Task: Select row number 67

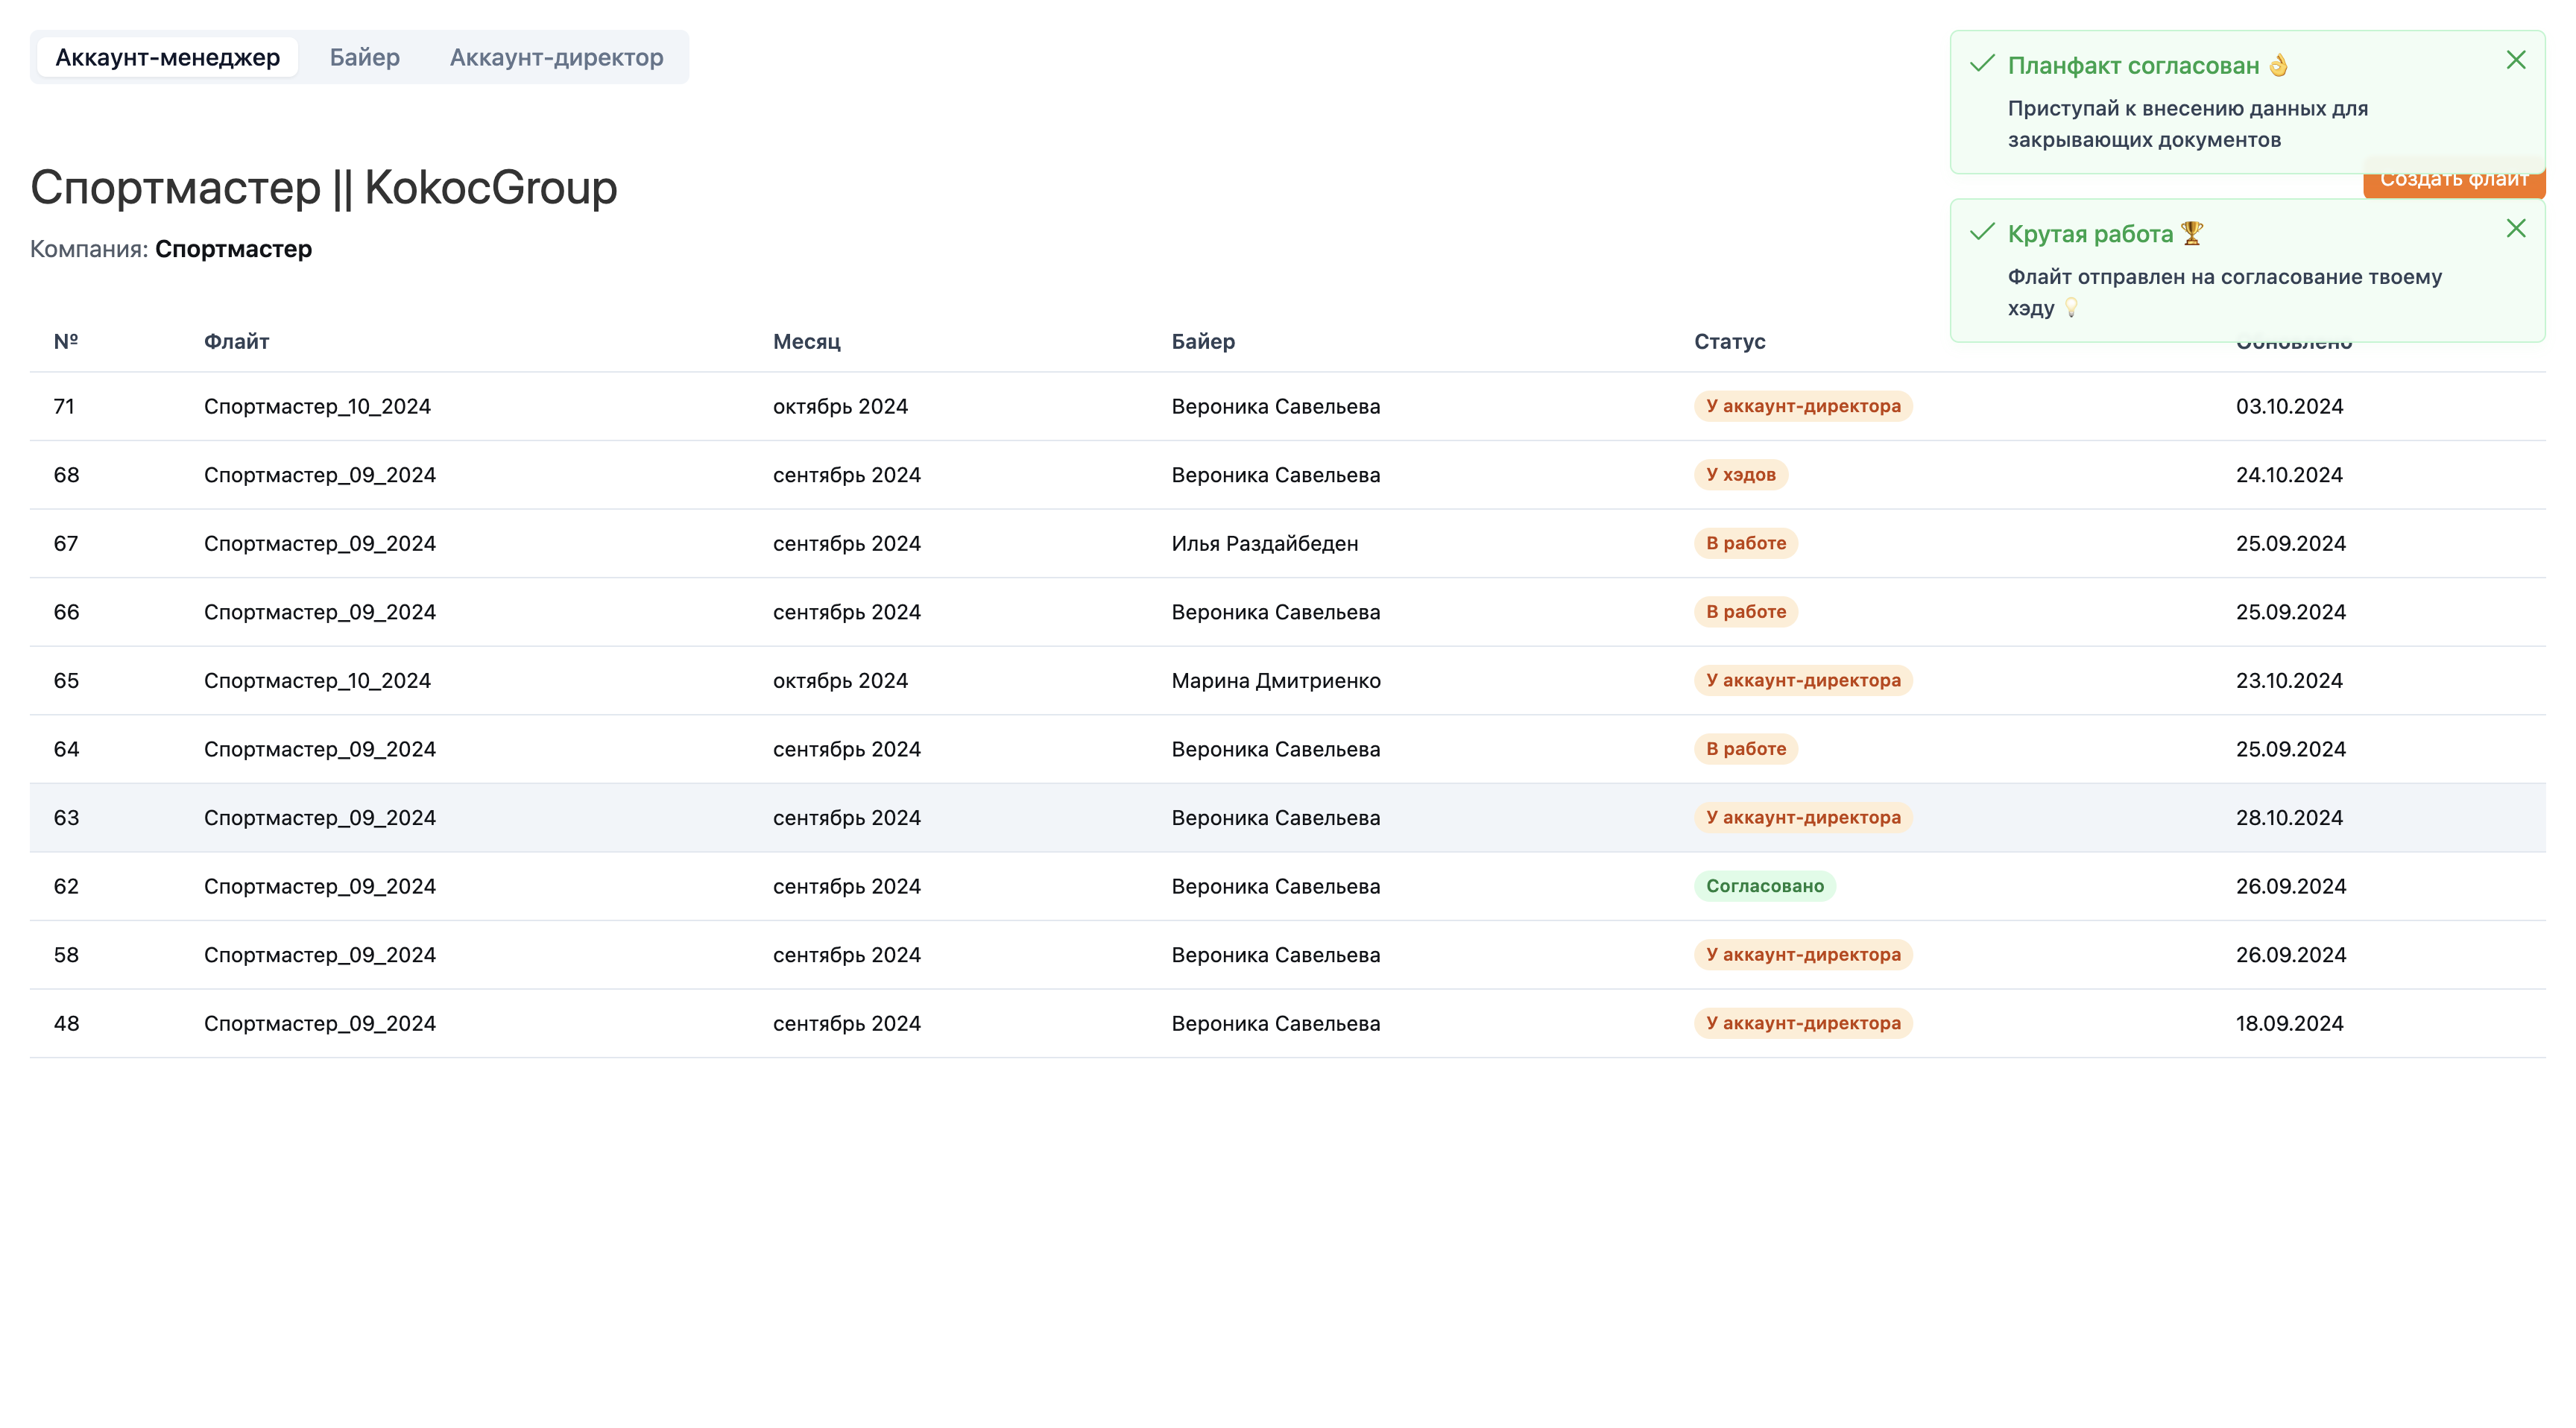Action: coord(1288,543)
